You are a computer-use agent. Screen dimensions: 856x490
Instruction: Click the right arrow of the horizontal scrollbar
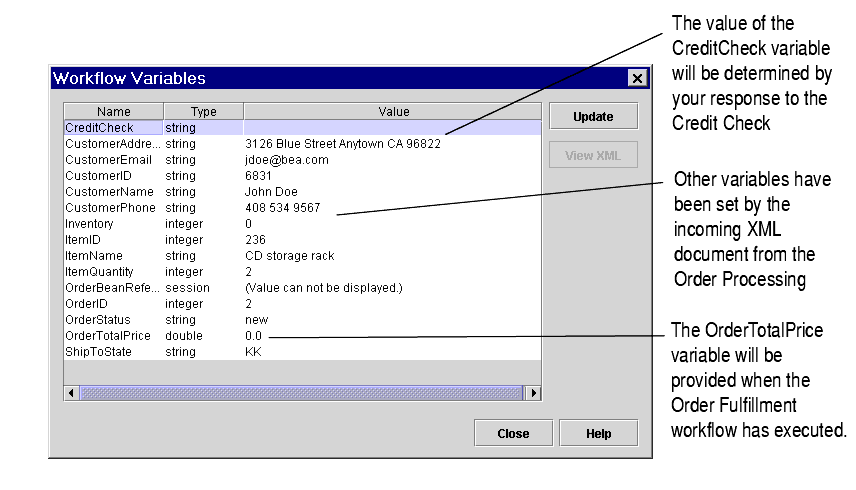(x=533, y=393)
